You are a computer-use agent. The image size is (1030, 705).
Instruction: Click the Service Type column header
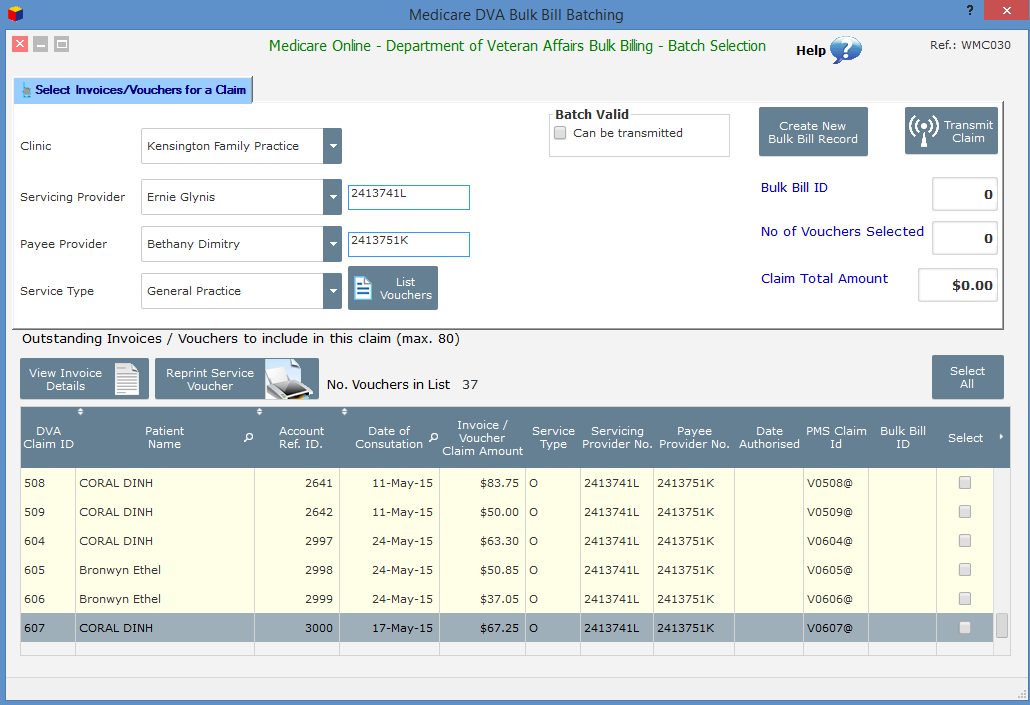pos(553,438)
